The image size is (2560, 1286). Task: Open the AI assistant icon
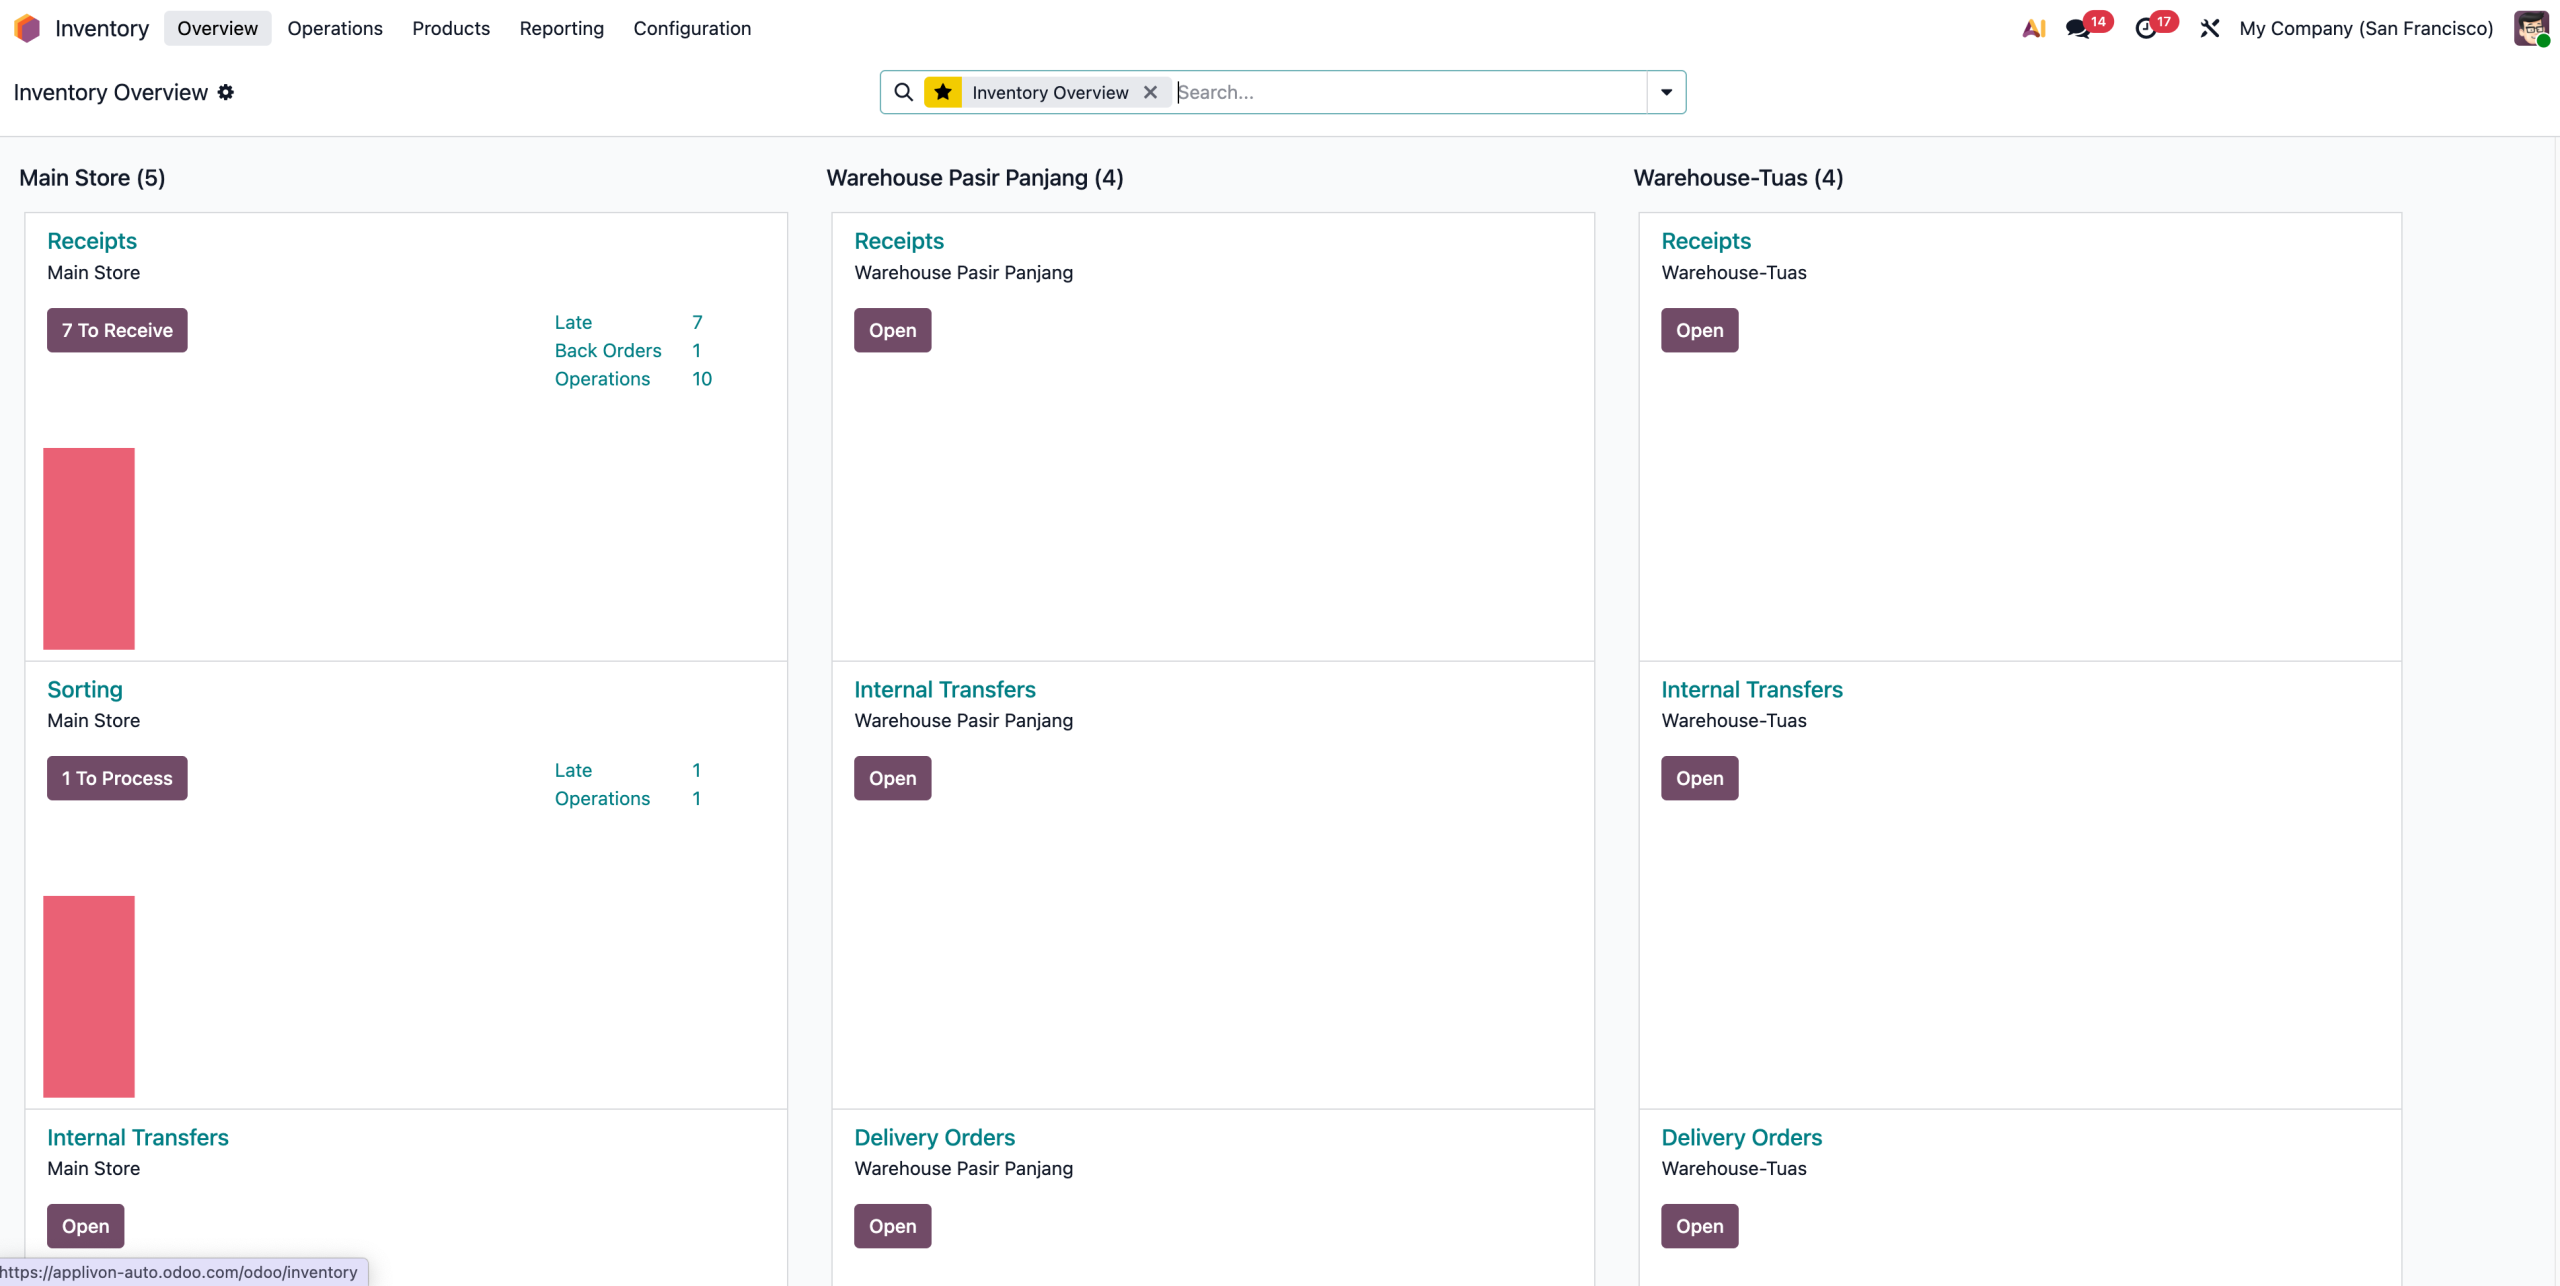2033,29
